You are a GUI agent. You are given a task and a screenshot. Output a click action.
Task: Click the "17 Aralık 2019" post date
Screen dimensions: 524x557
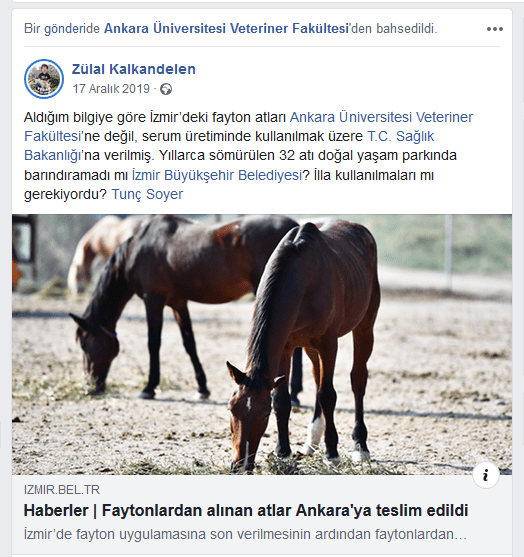111,89
